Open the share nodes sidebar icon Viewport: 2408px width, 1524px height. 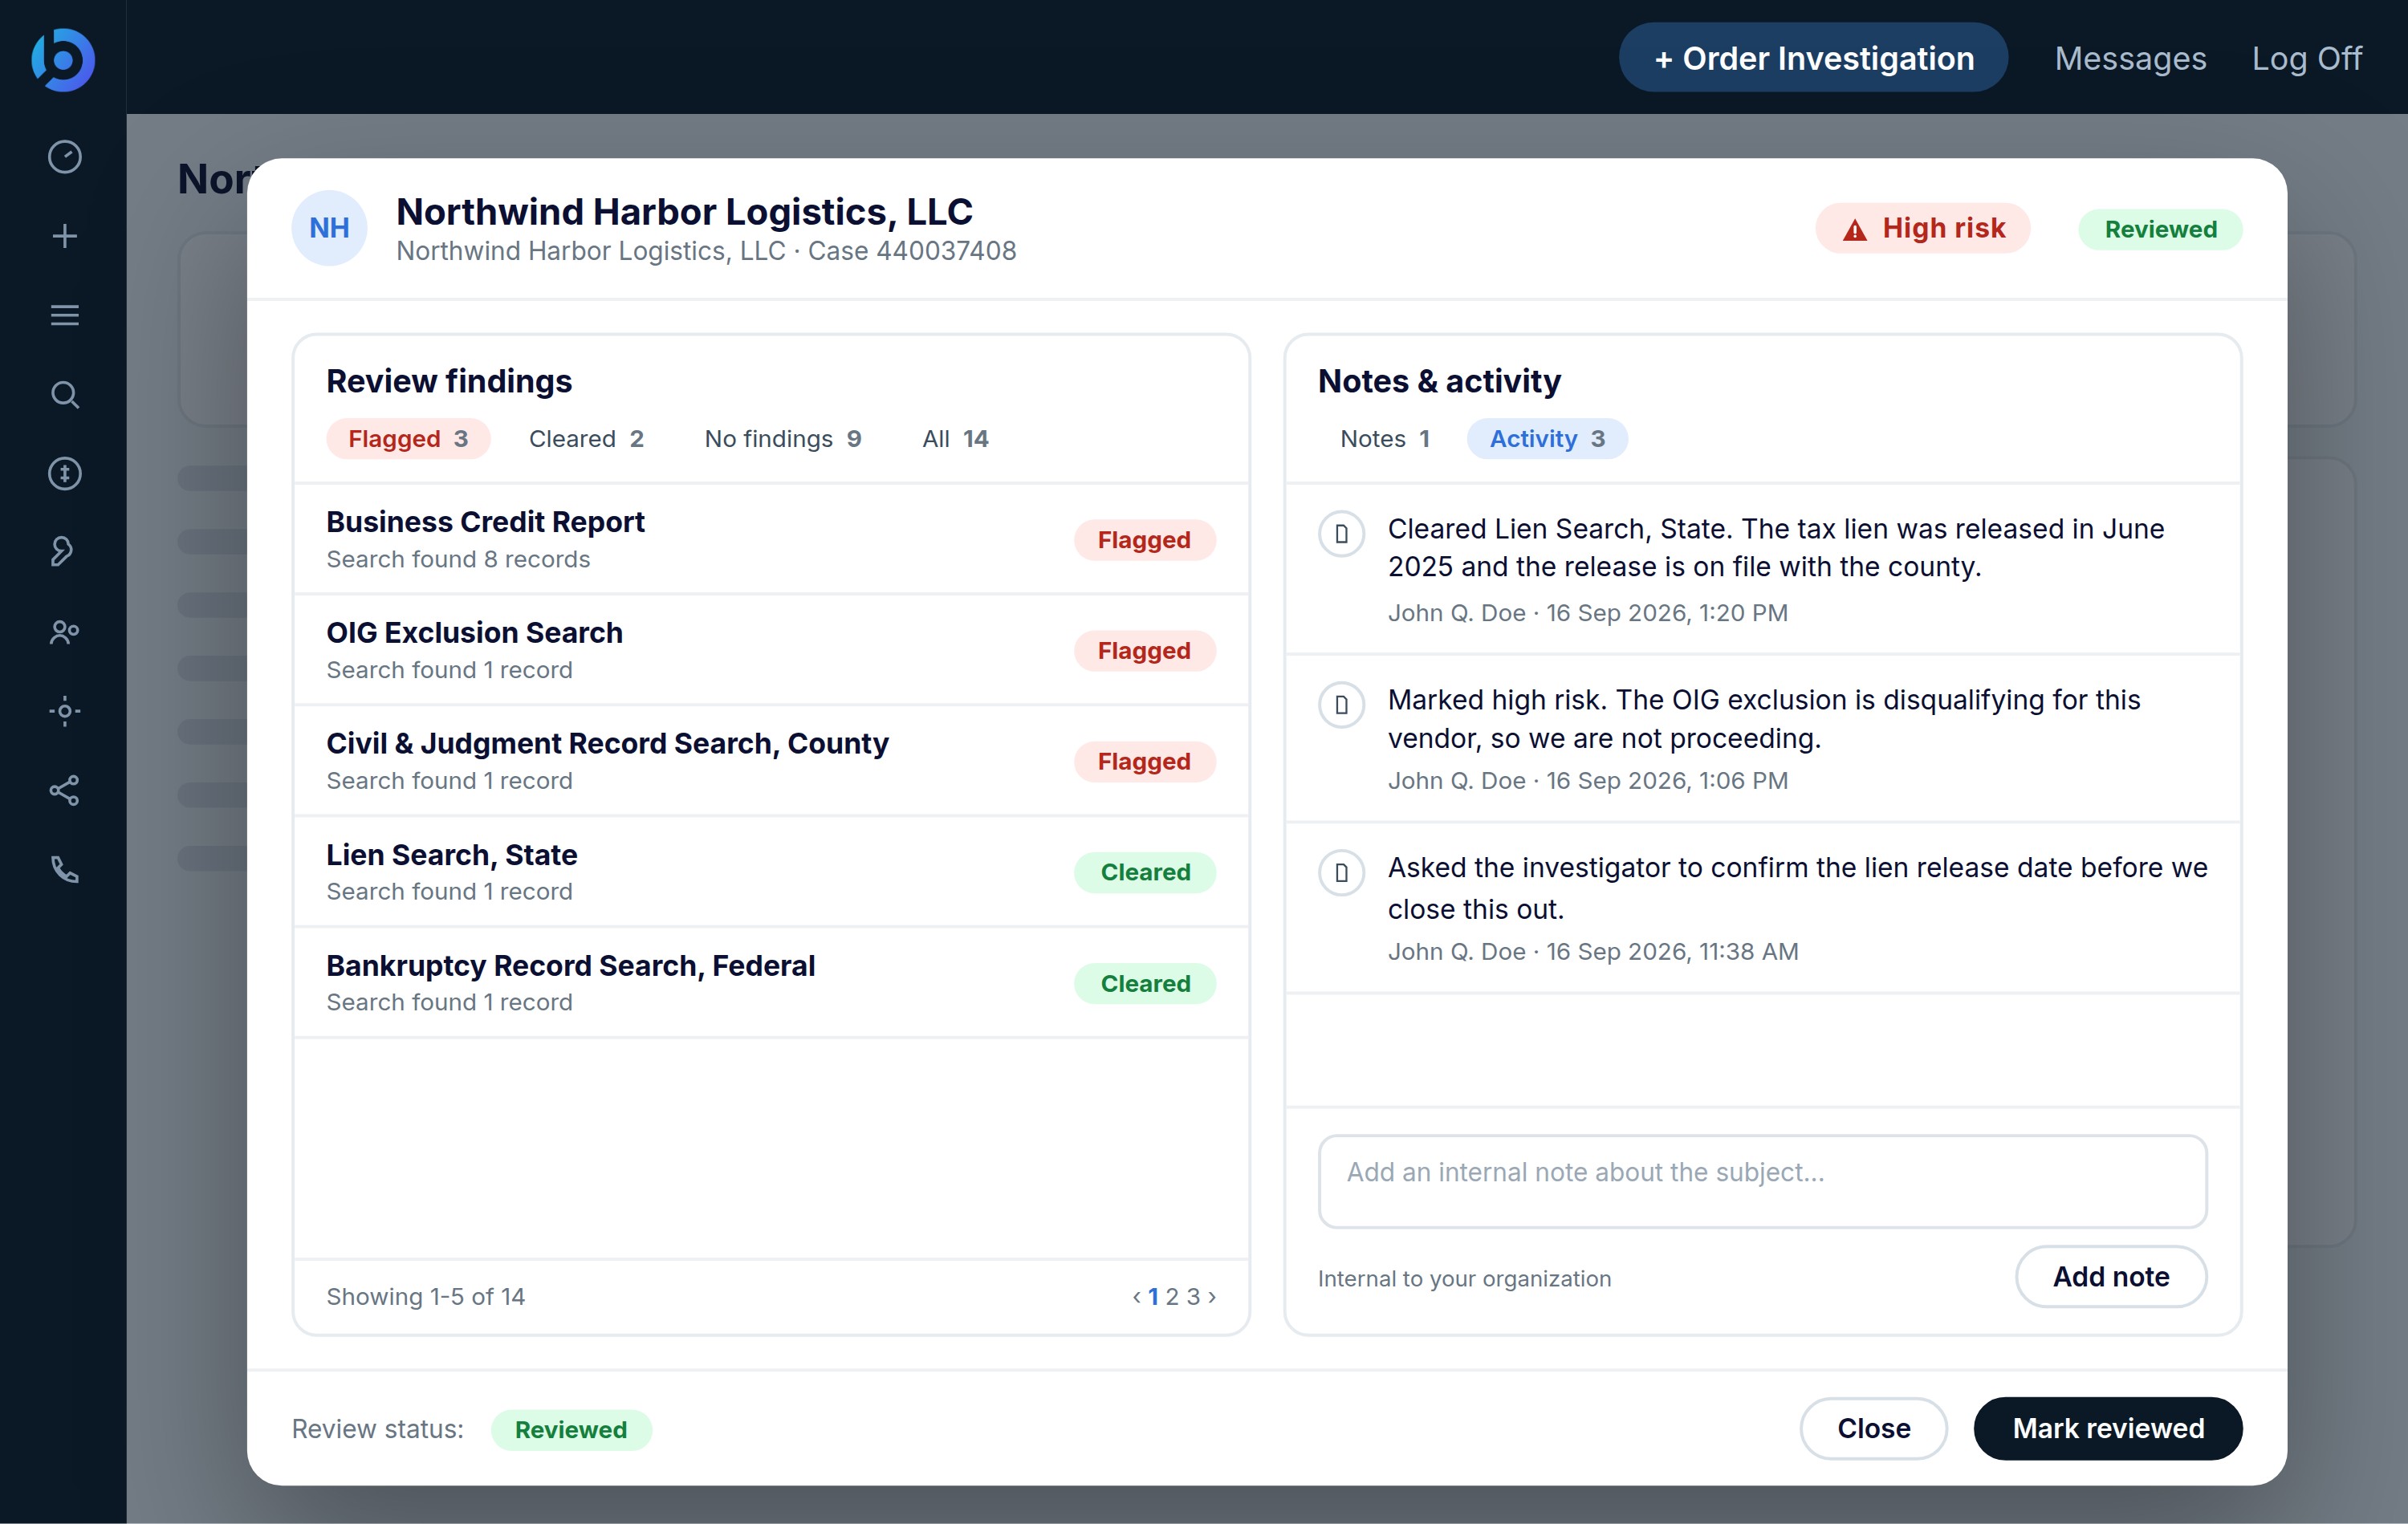click(65, 790)
